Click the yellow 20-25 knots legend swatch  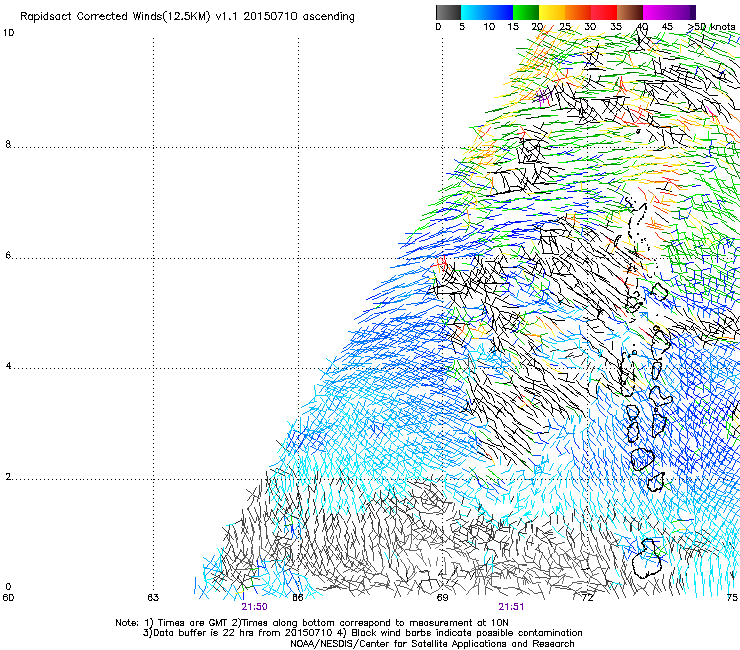(x=552, y=12)
